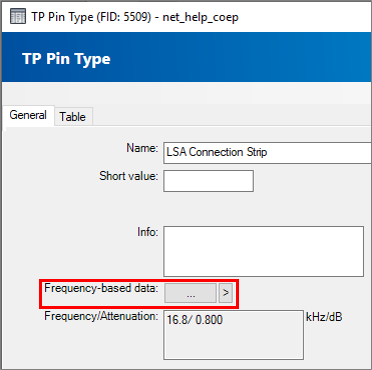Image resolution: width=372 pixels, height=370 pixels.
Task: Click inside the Info text area
Action: pyautogui.click(x=263, y=251)
